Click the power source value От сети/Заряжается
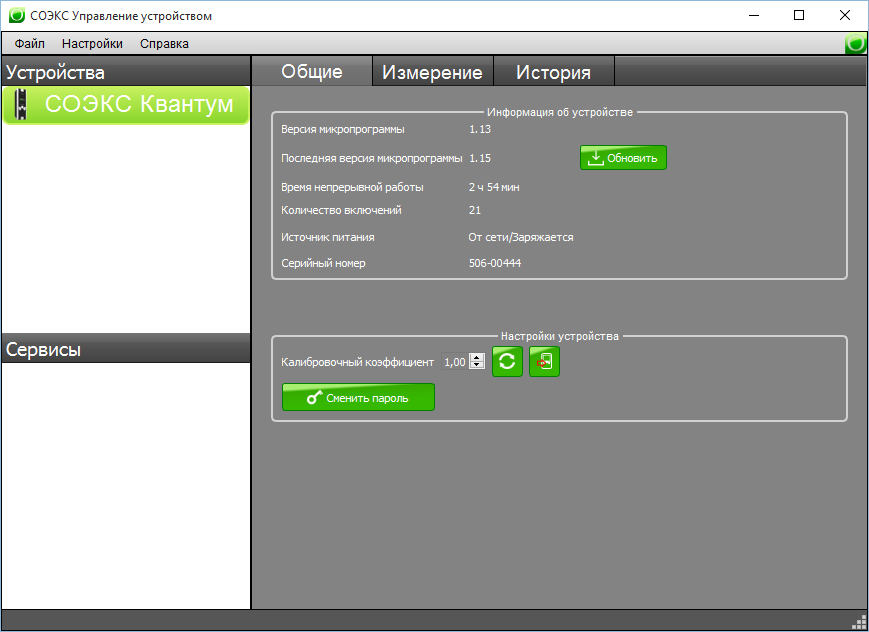 pos(521,237)
